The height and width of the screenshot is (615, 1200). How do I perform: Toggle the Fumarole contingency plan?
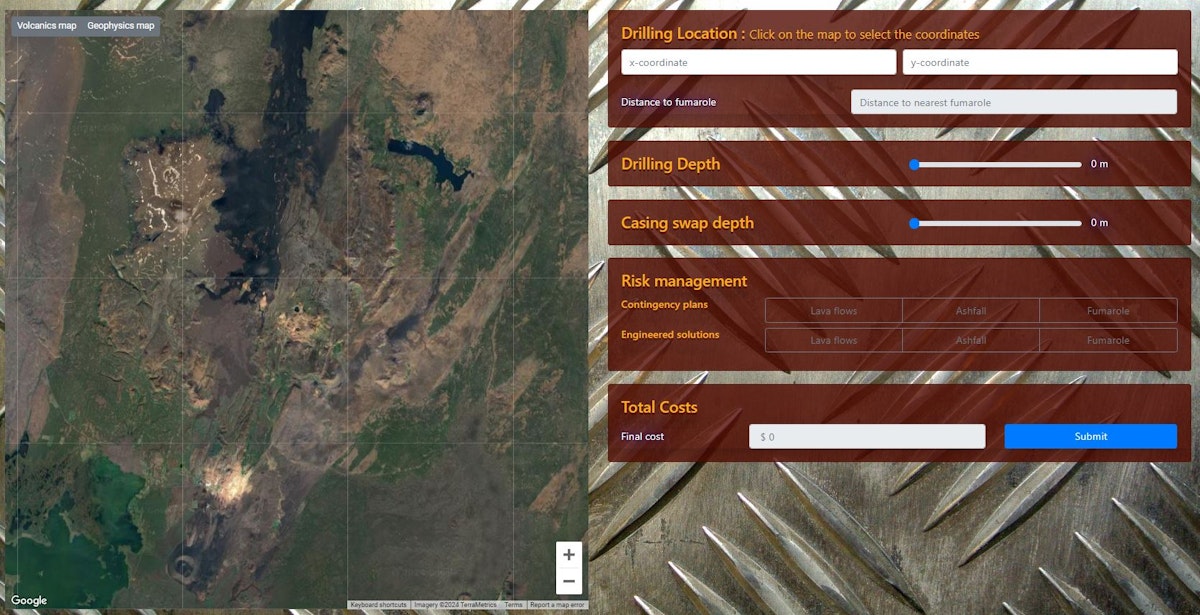pos(1108,310)
